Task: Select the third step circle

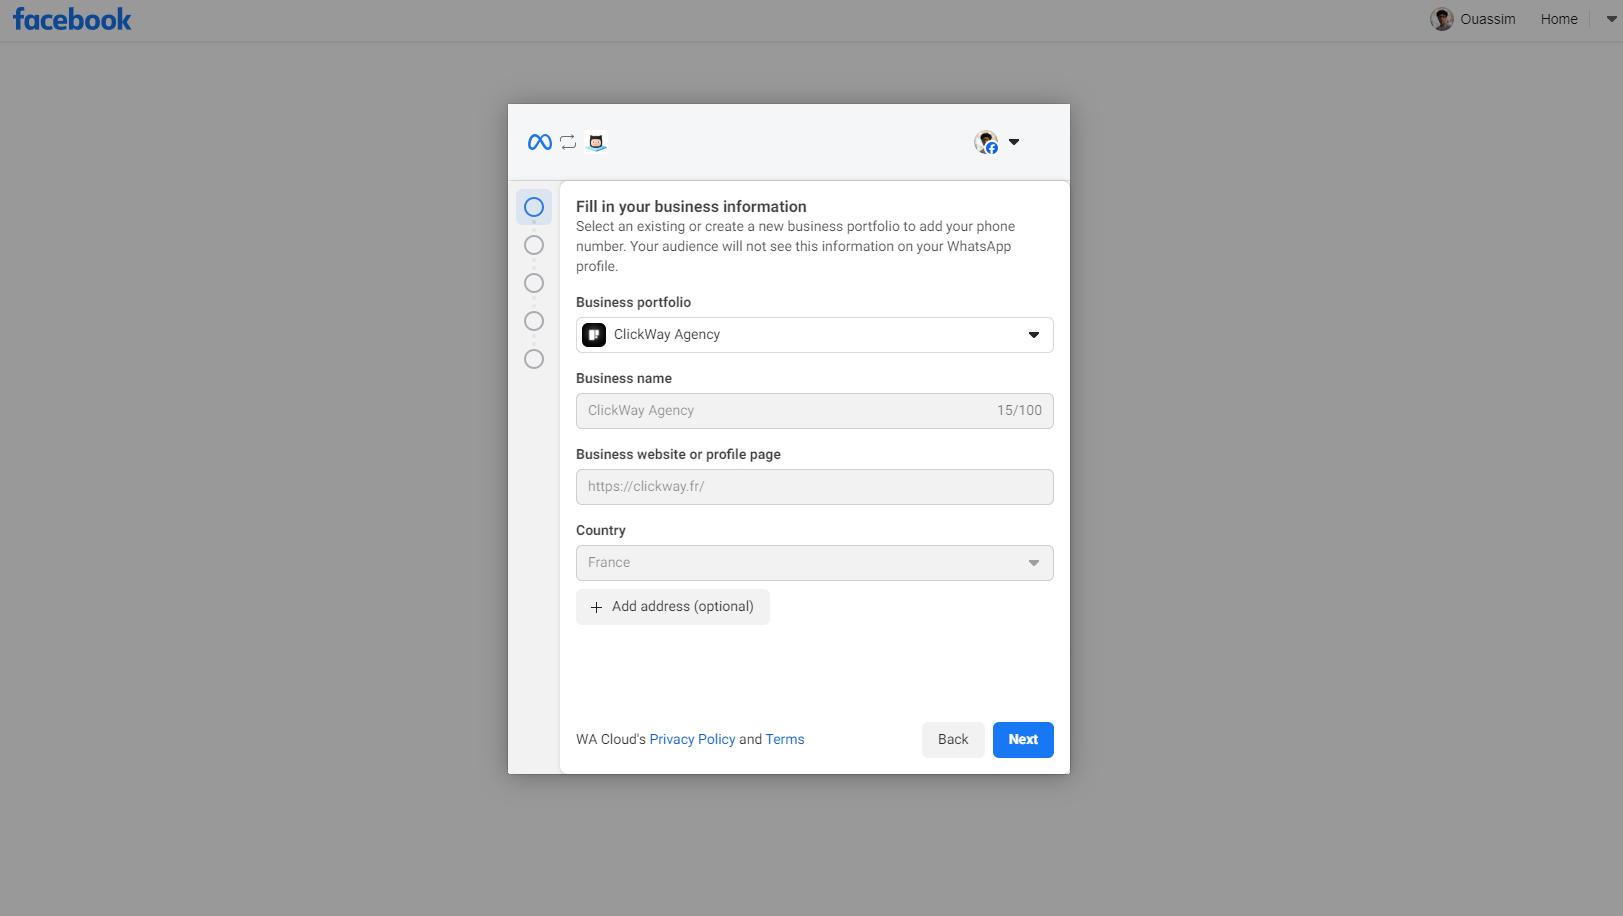Action: click(534, 283)
